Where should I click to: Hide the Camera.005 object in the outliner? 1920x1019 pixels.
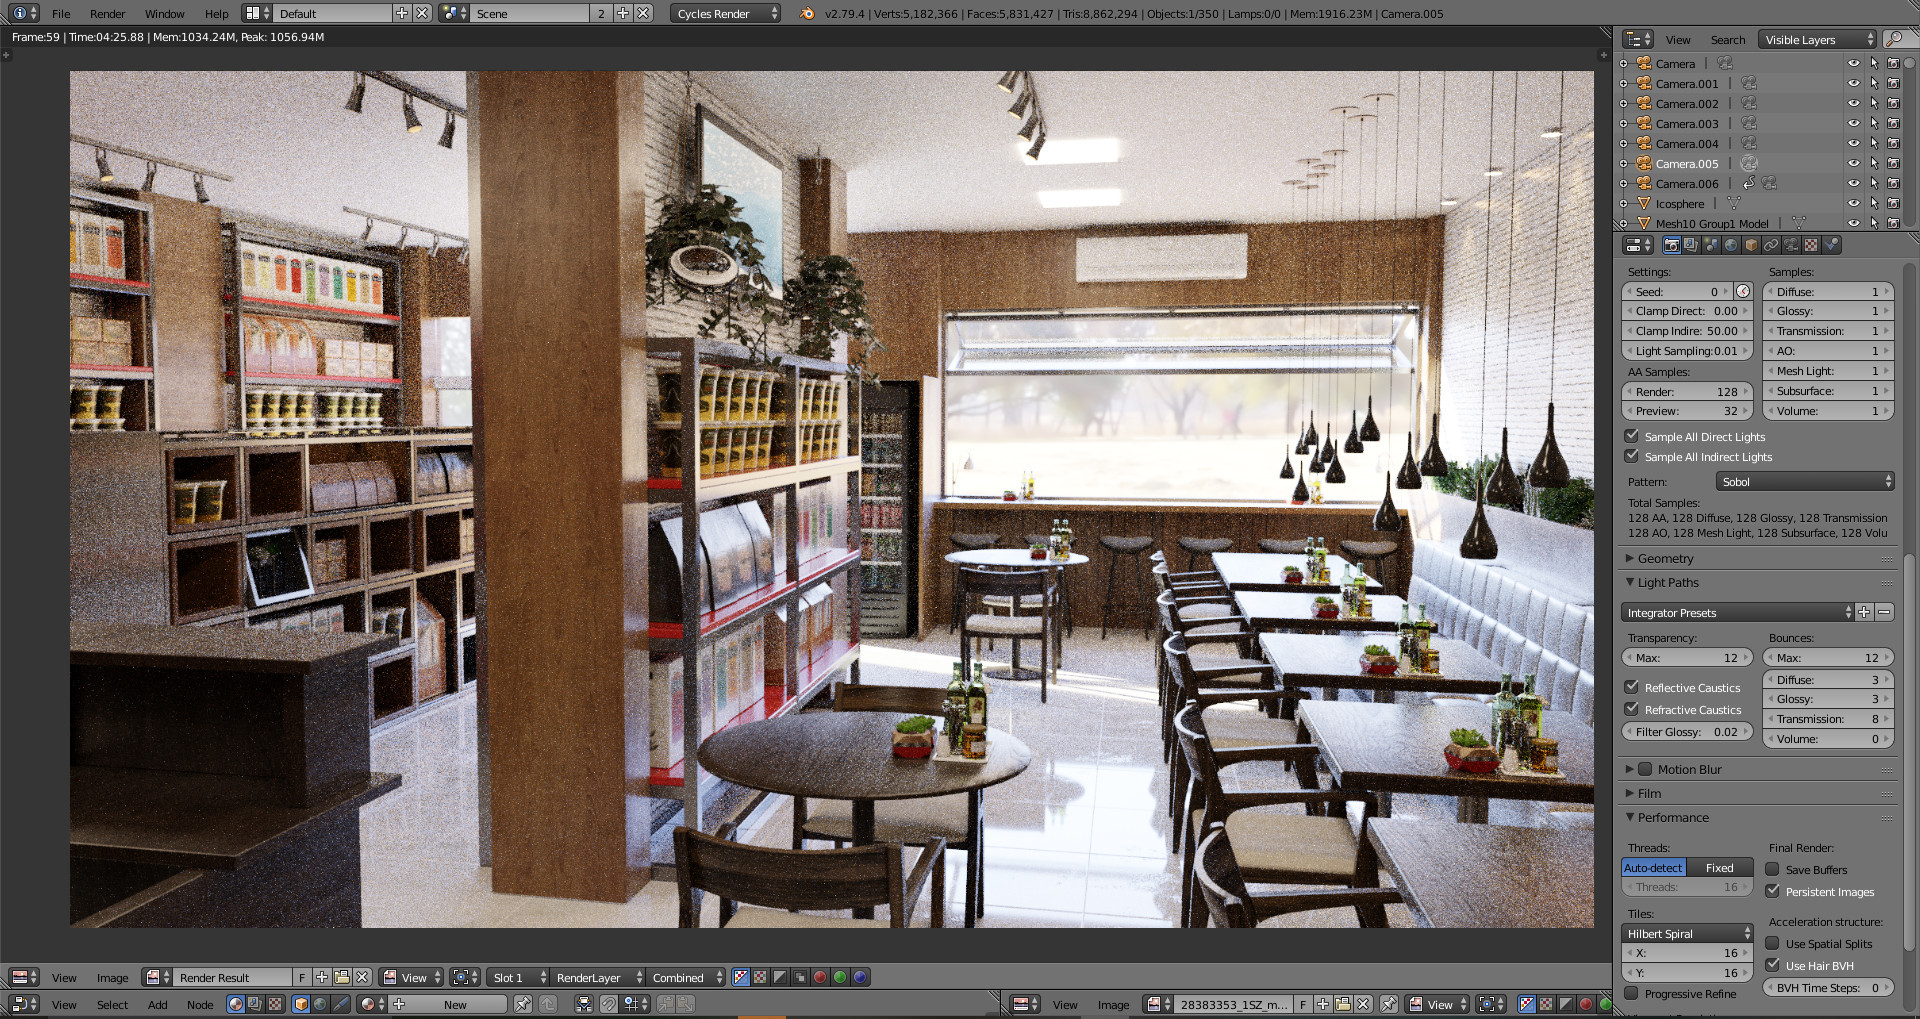[1854, 163]
